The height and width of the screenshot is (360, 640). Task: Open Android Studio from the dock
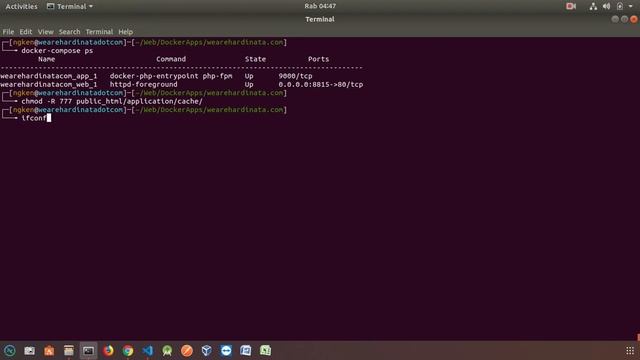167,351
